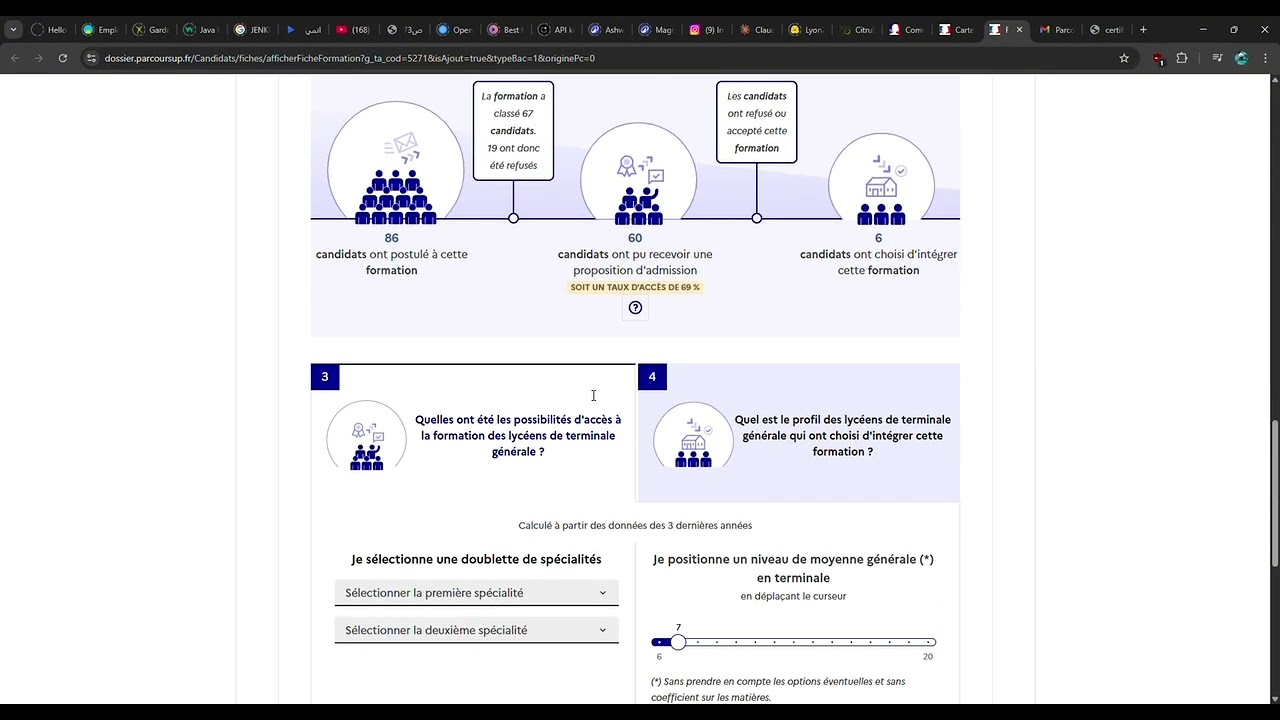Click 'Calculé à partir des données' text
Image resolution: width=1280 pixels, height=720 pixels.
tap(635, 526)
